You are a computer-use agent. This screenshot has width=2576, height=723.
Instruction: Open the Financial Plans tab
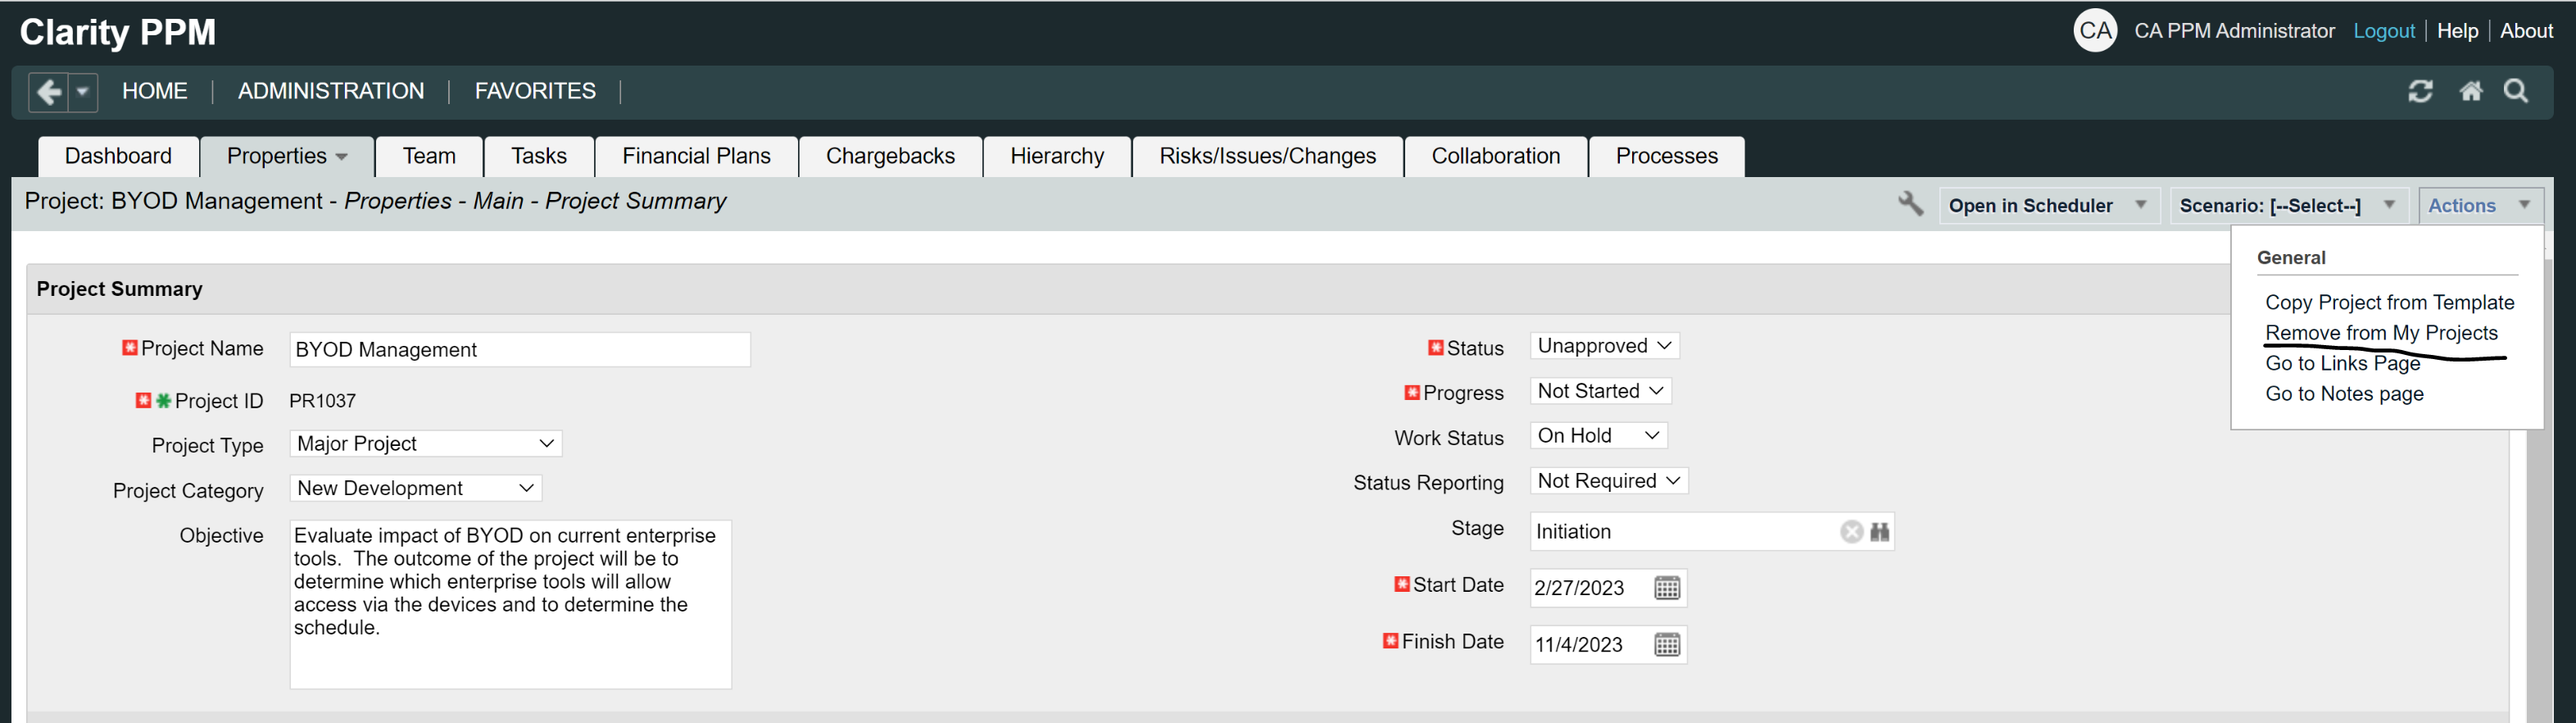[x=696, y=157]
